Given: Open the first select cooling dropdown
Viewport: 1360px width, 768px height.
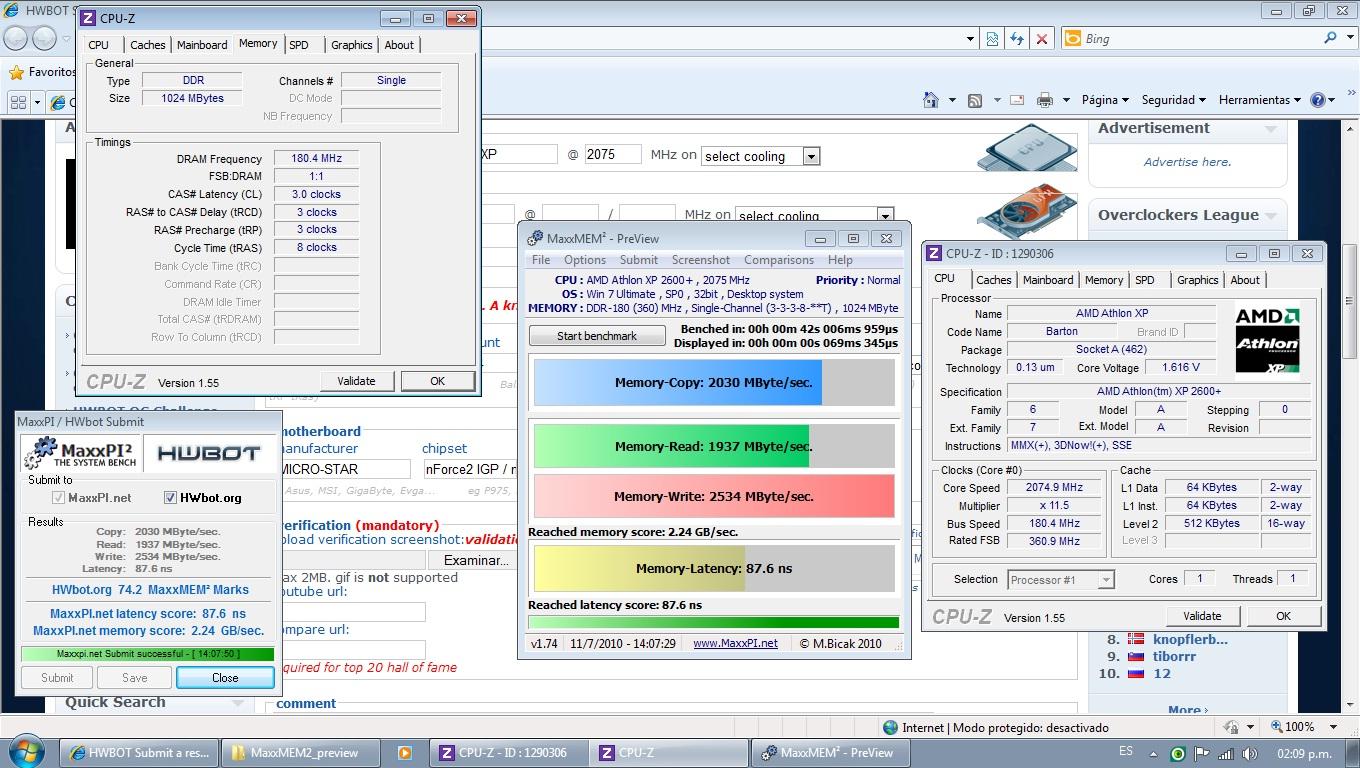Looking at the screenshot, I should pos(811,156).
